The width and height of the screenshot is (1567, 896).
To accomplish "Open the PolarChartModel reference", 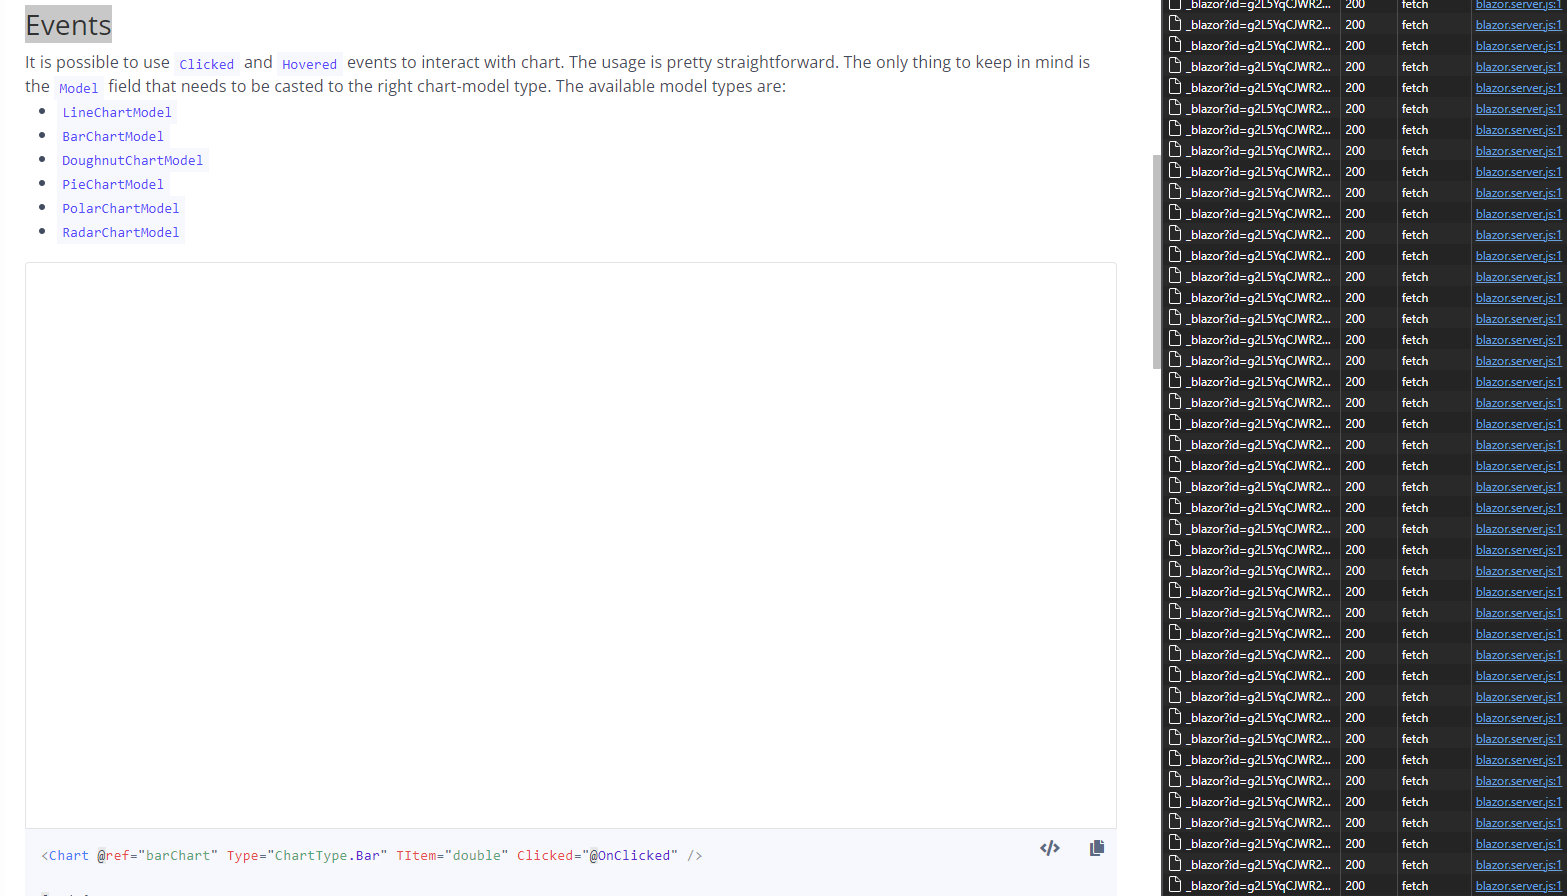I will tap(121, 208).
